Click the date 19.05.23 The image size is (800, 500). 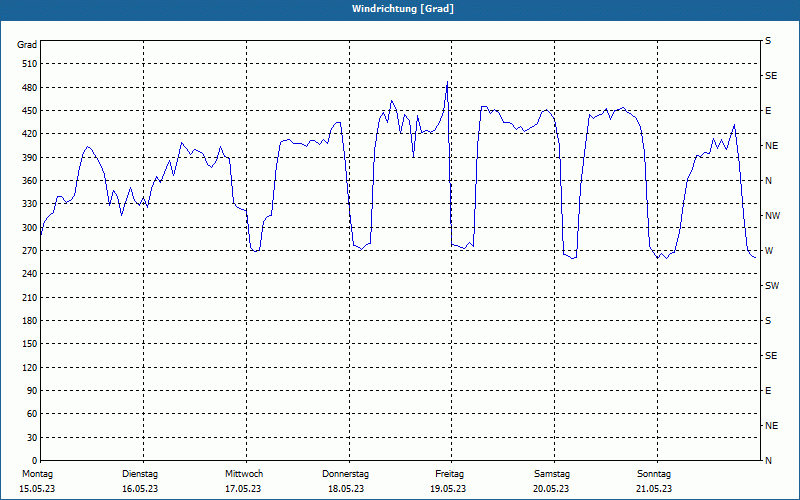448,489
